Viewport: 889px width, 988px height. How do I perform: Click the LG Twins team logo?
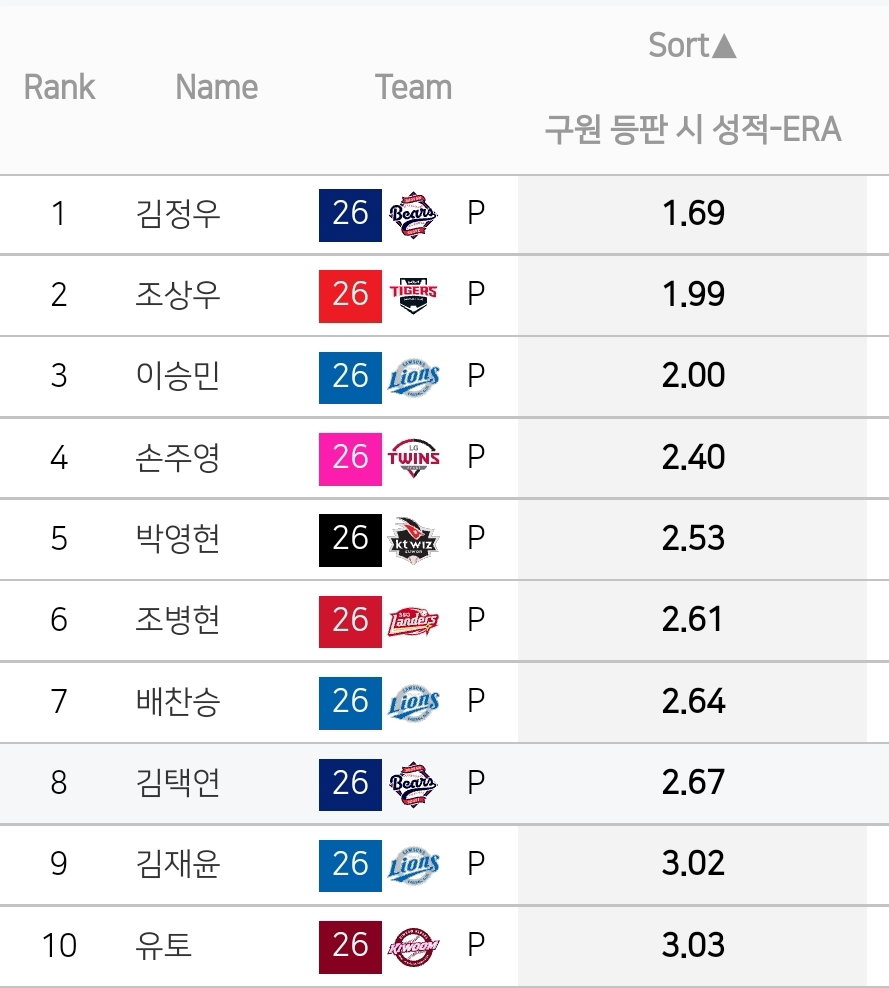413,458
